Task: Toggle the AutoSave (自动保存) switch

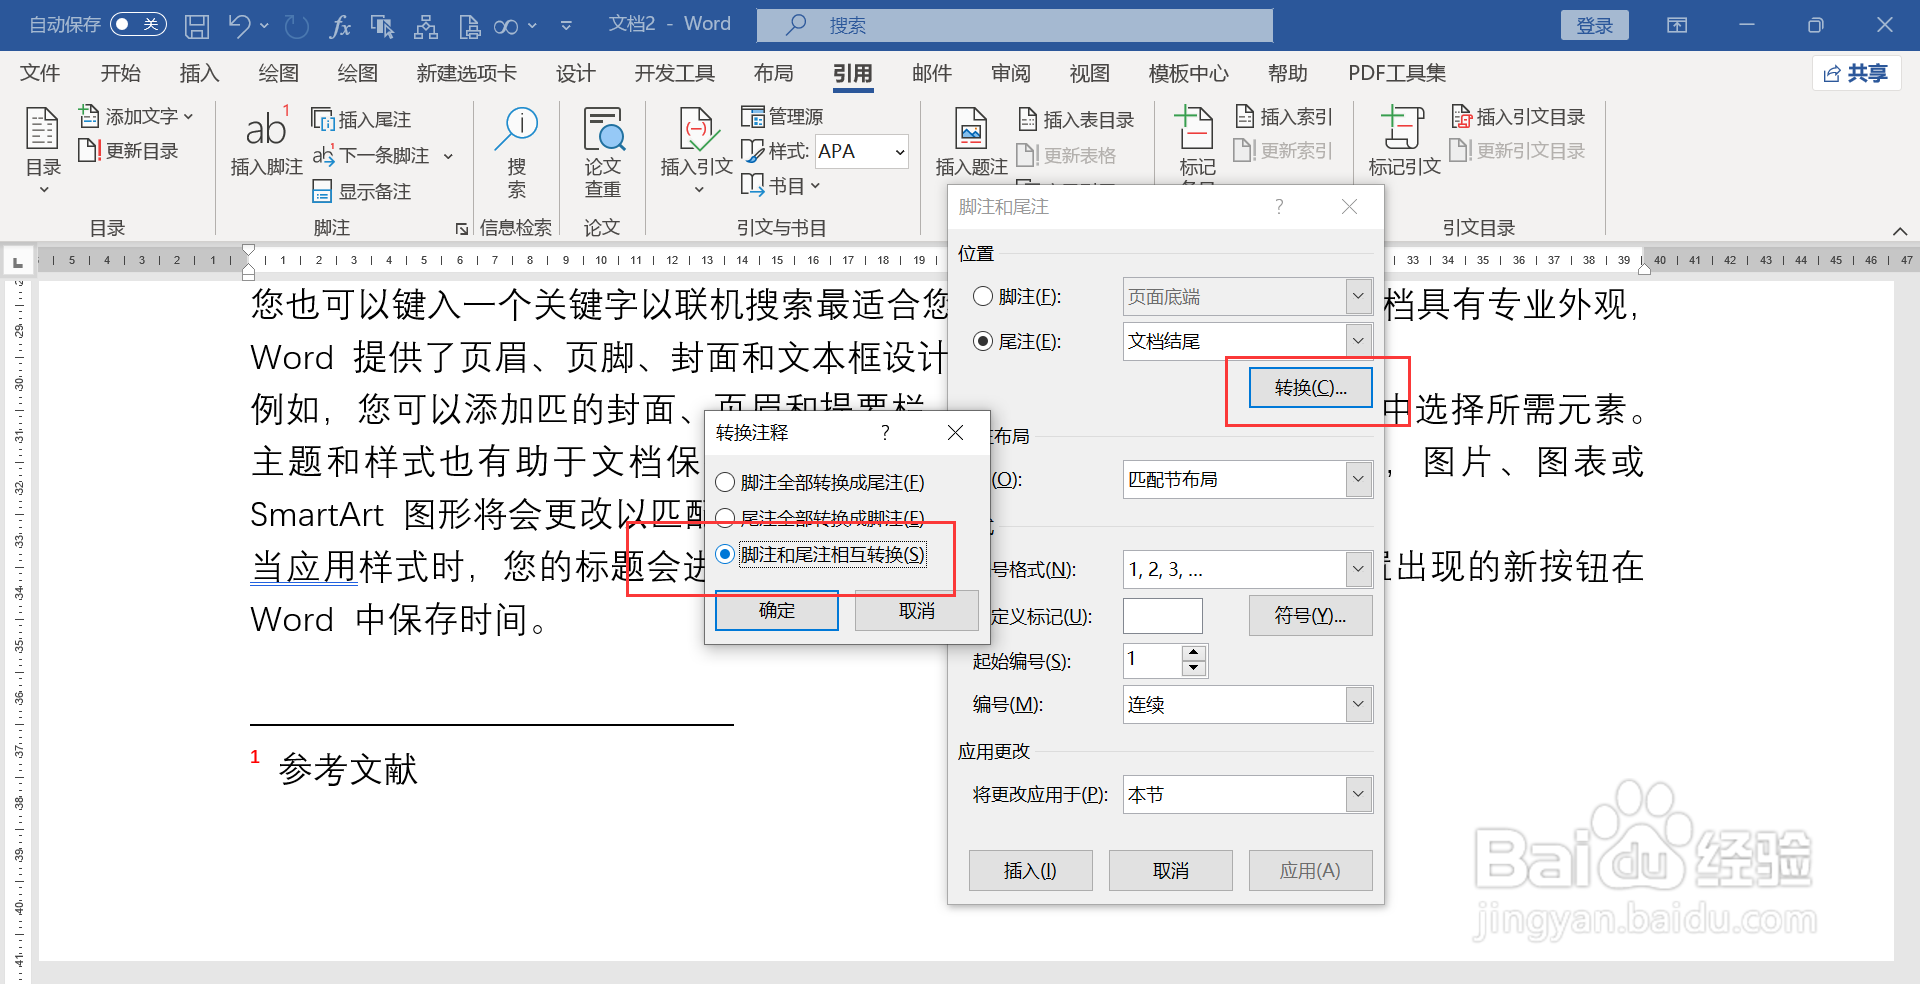Action: click(x=138, y=24)
